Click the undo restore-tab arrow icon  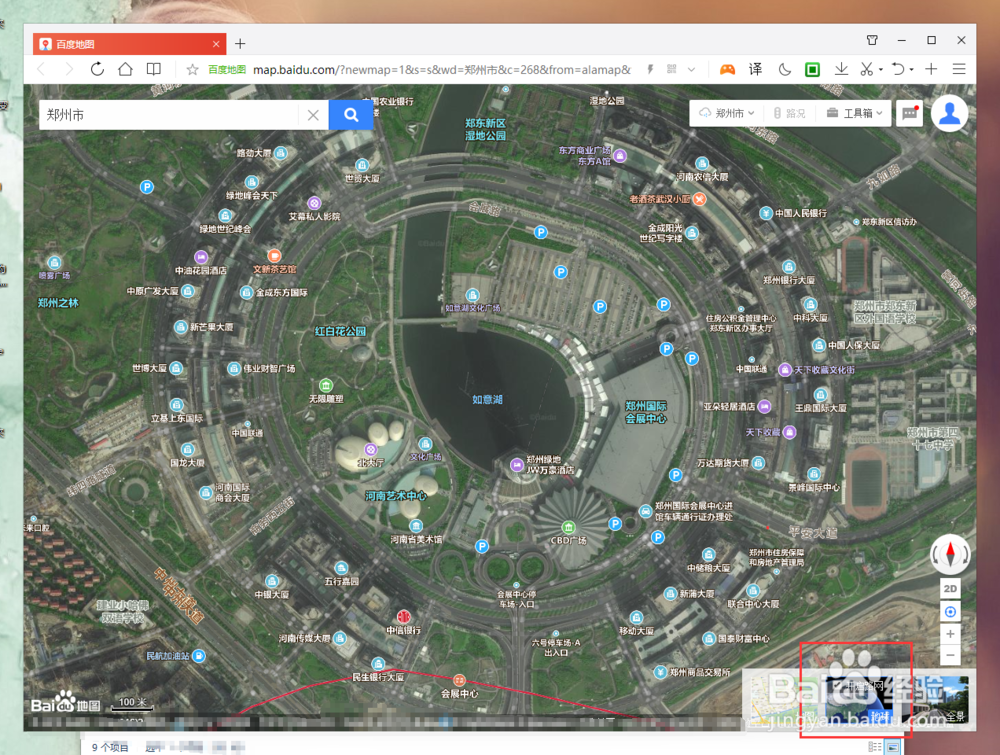click(898, 69)
